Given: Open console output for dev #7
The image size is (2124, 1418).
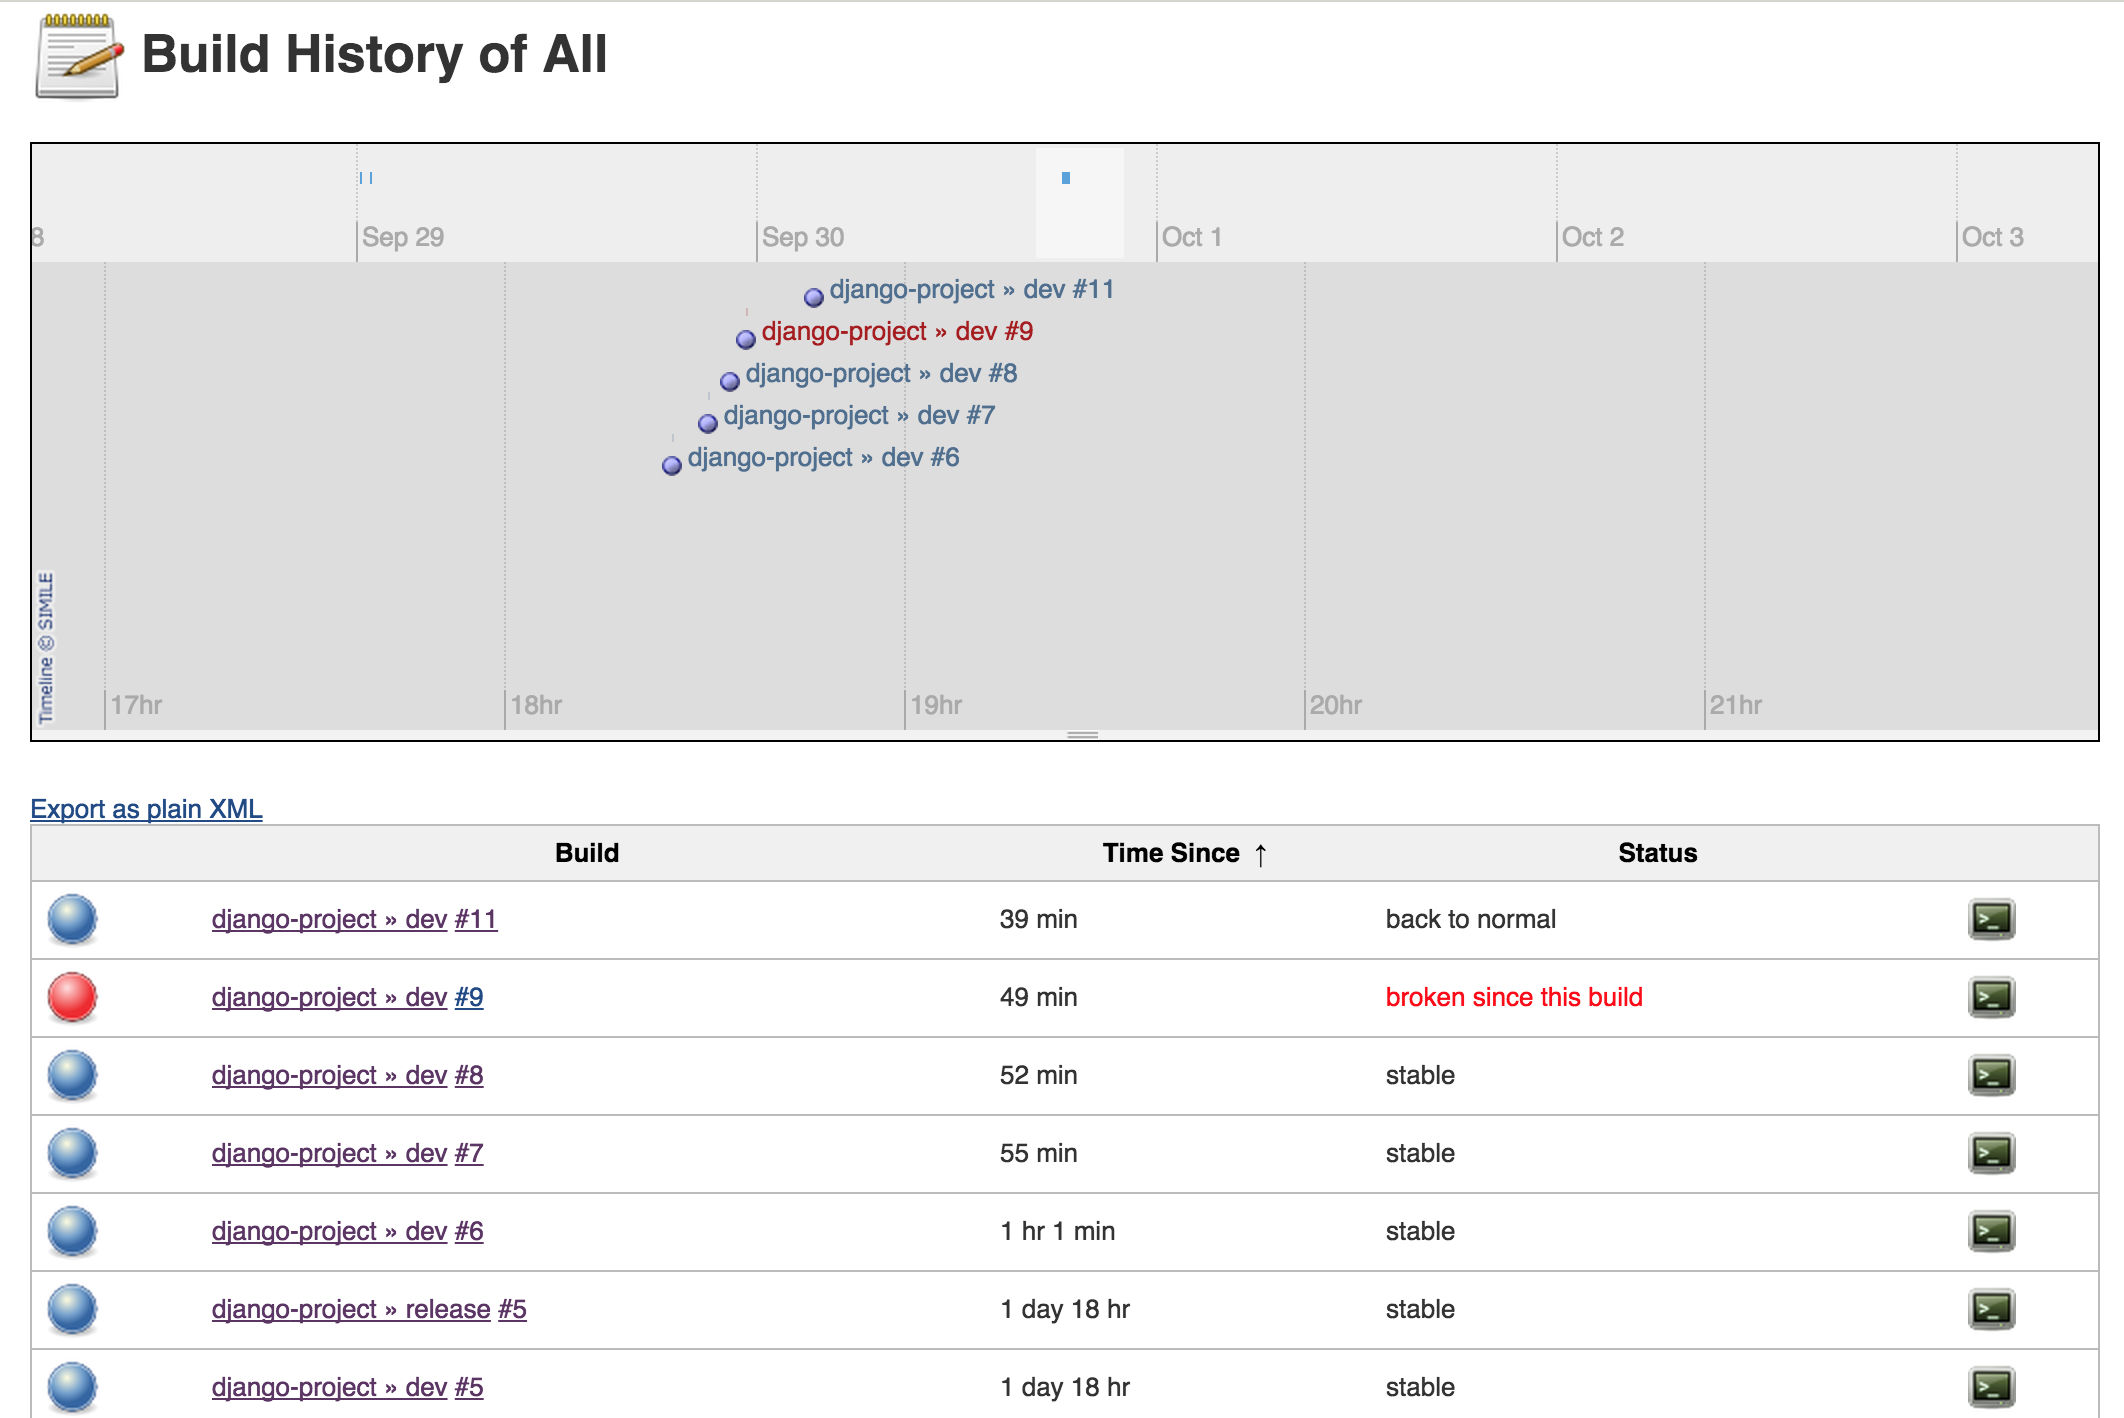Looking at the screenshot, I should (x=1991, y=1153).
